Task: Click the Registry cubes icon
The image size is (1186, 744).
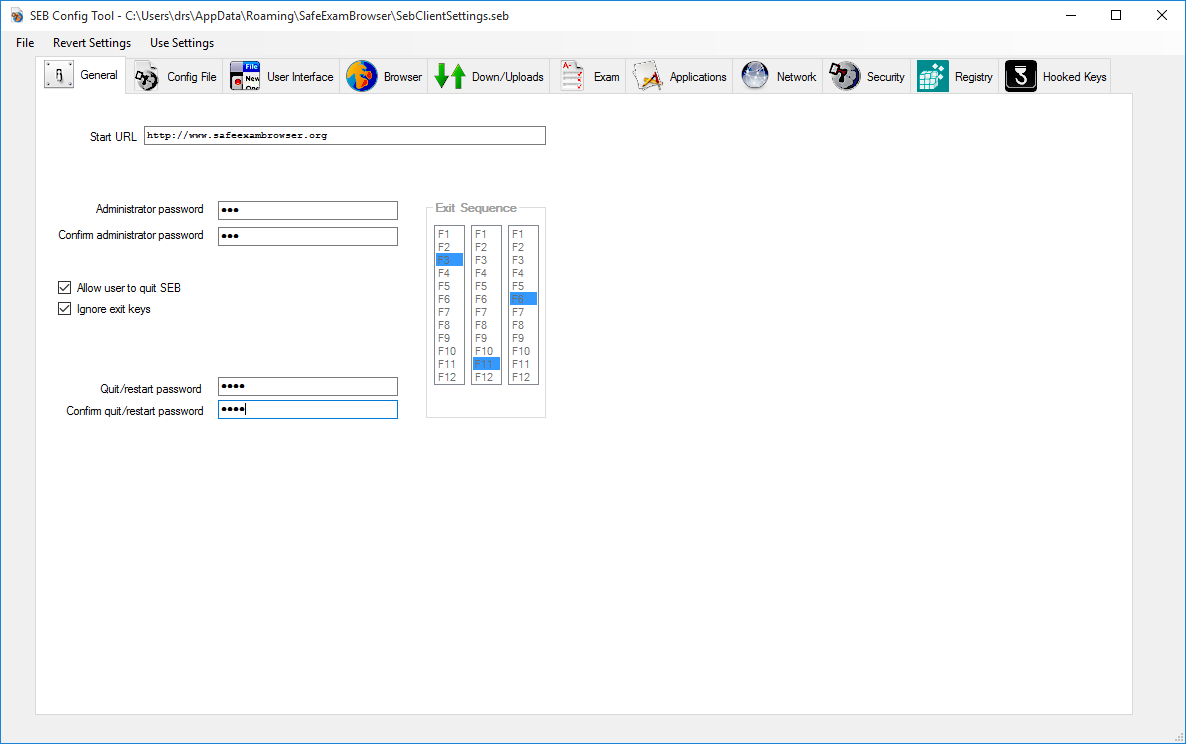Action: (933, 76)
